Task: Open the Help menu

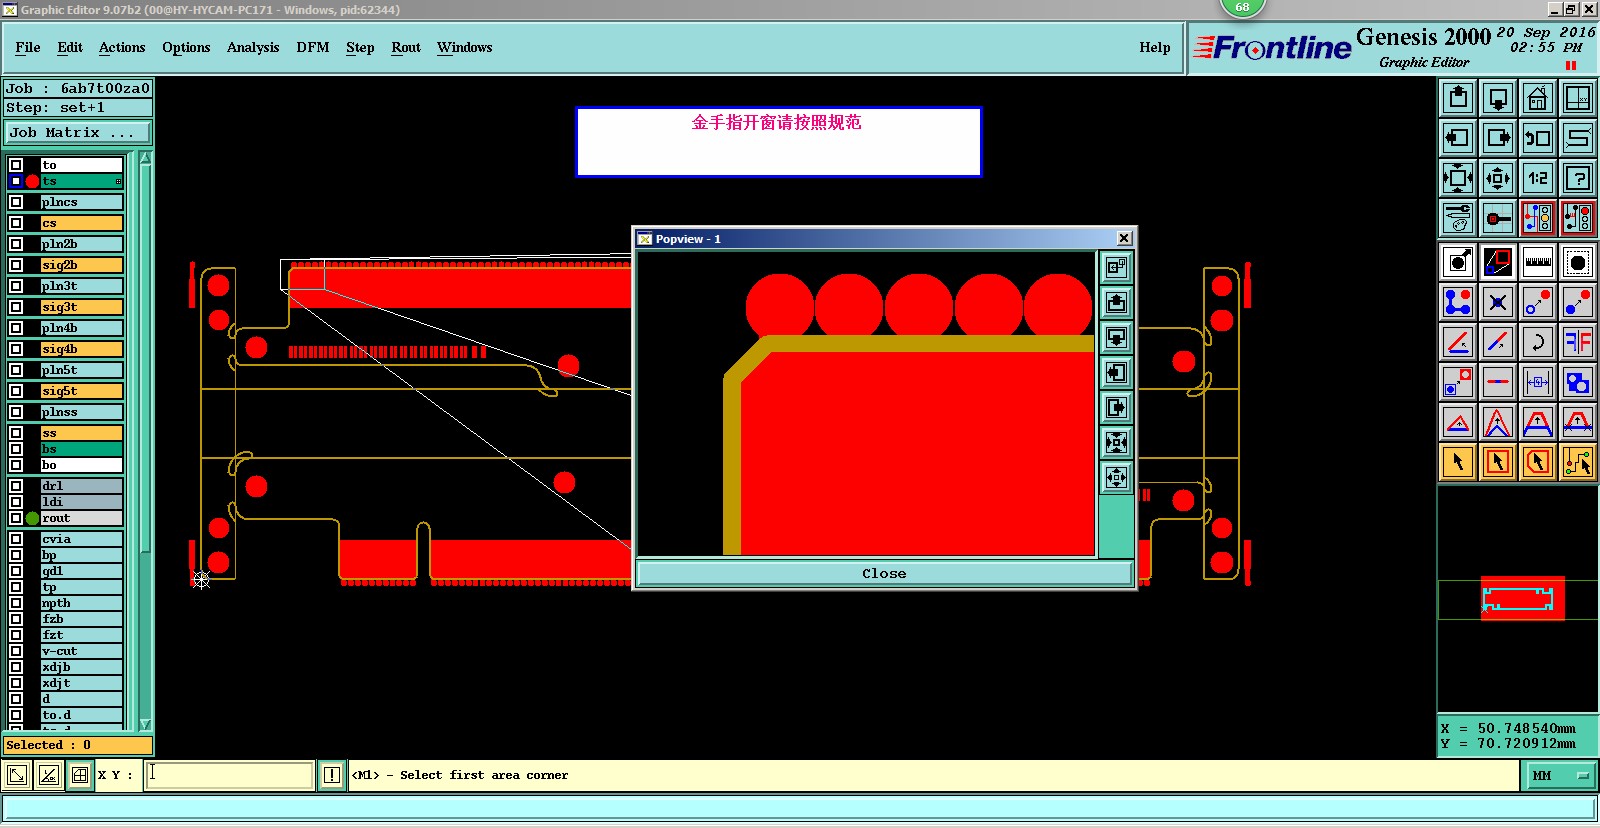Action: (1155, 47)
